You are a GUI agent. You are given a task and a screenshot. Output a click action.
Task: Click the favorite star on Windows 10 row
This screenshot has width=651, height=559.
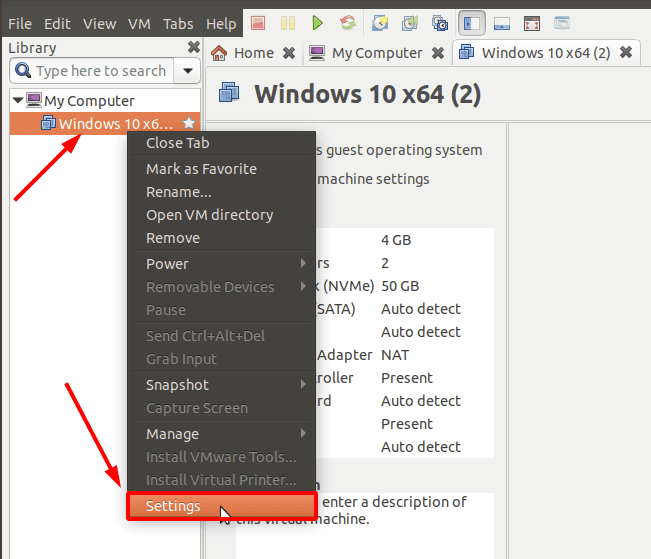point(189,123)
